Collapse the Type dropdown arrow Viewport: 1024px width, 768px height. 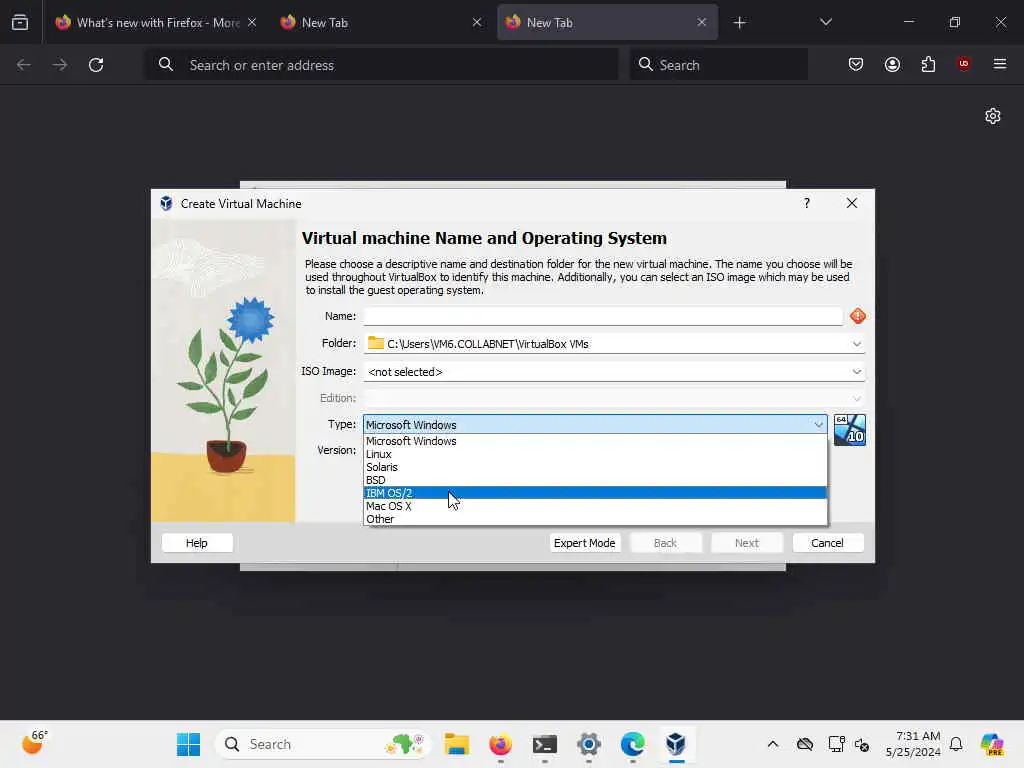point(818,424)
